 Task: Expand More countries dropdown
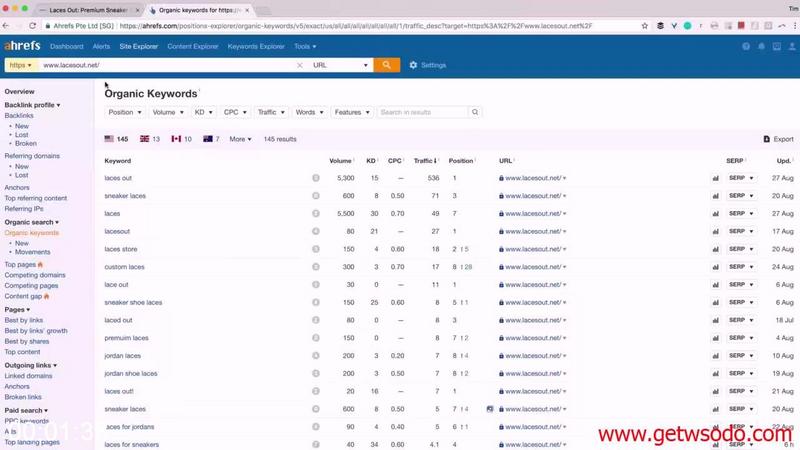[x=240, y=139]
